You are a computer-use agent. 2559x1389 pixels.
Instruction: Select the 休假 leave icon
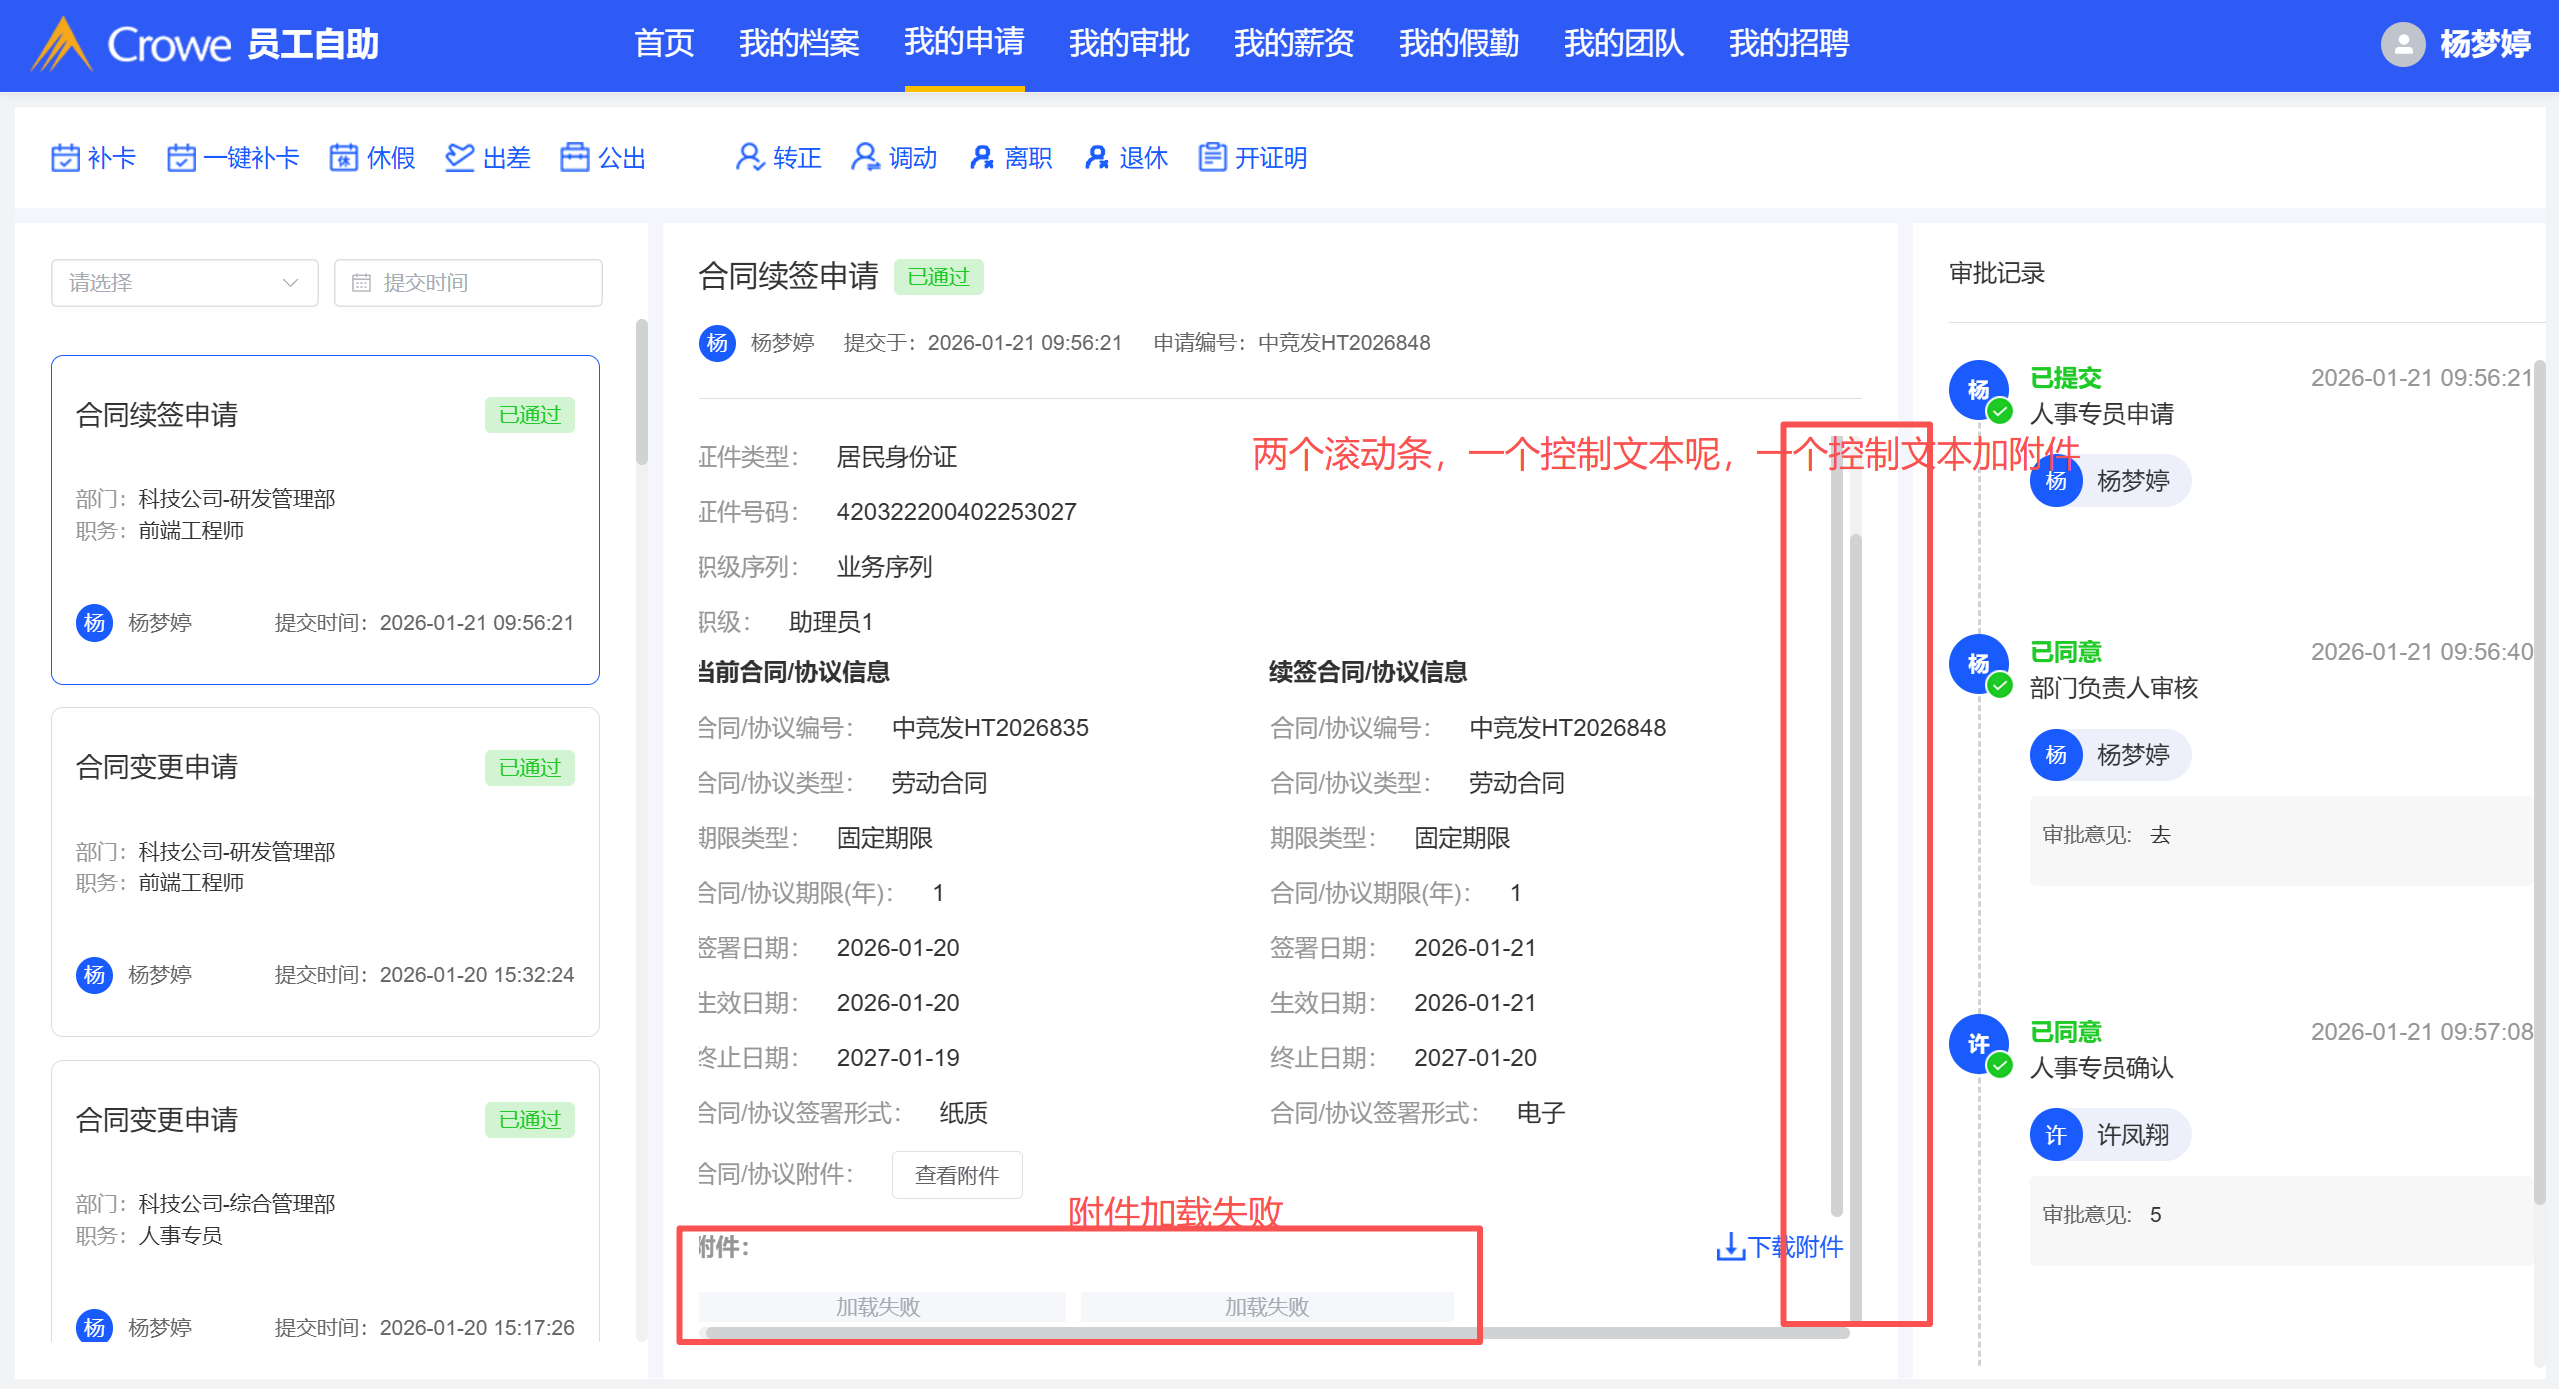[x=344, y=158]
